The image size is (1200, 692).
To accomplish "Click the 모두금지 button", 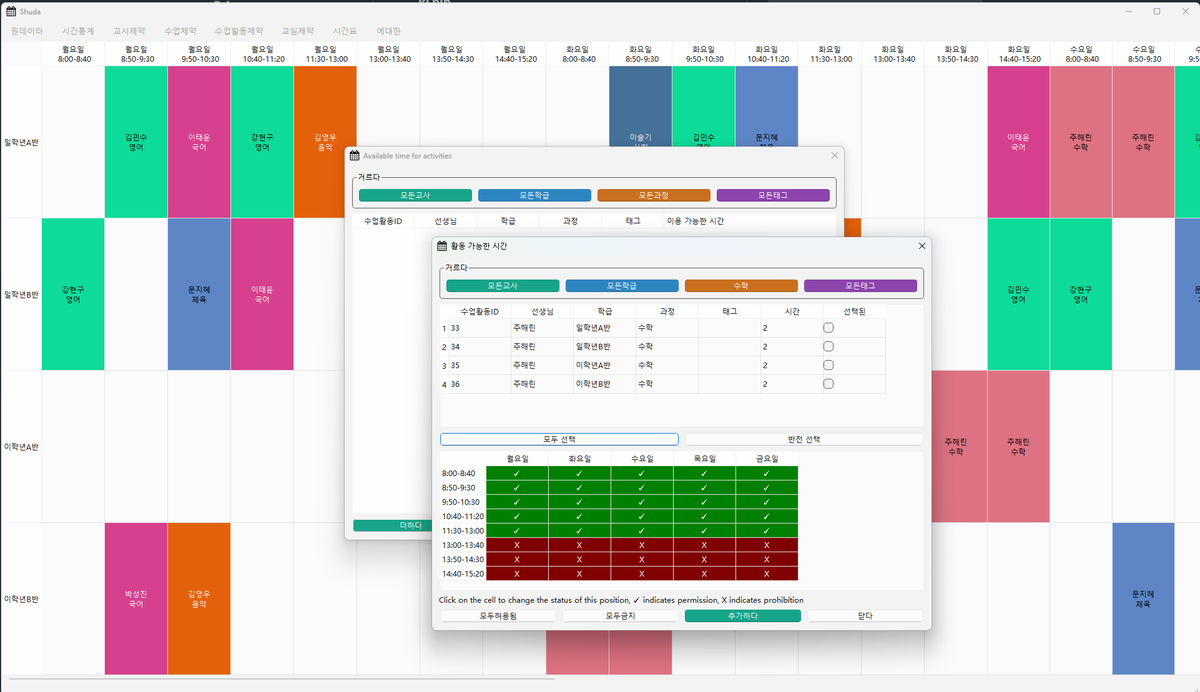I will 620,616.
